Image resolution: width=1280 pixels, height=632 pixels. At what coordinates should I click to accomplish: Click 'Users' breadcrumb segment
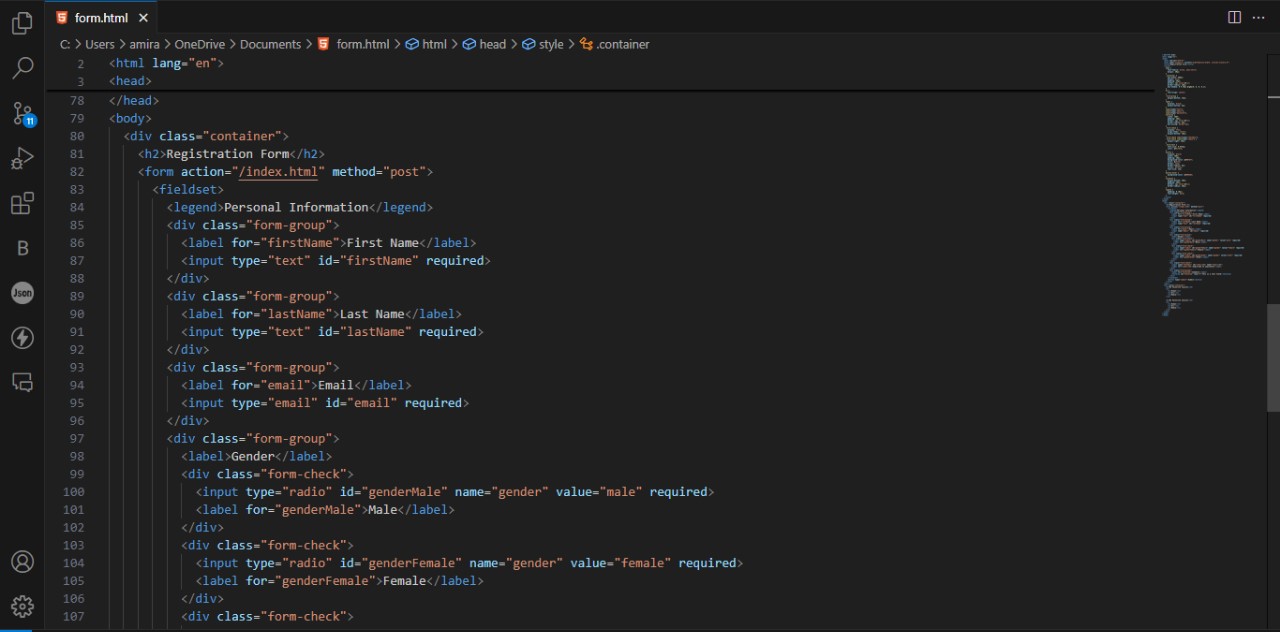(100, 44)
